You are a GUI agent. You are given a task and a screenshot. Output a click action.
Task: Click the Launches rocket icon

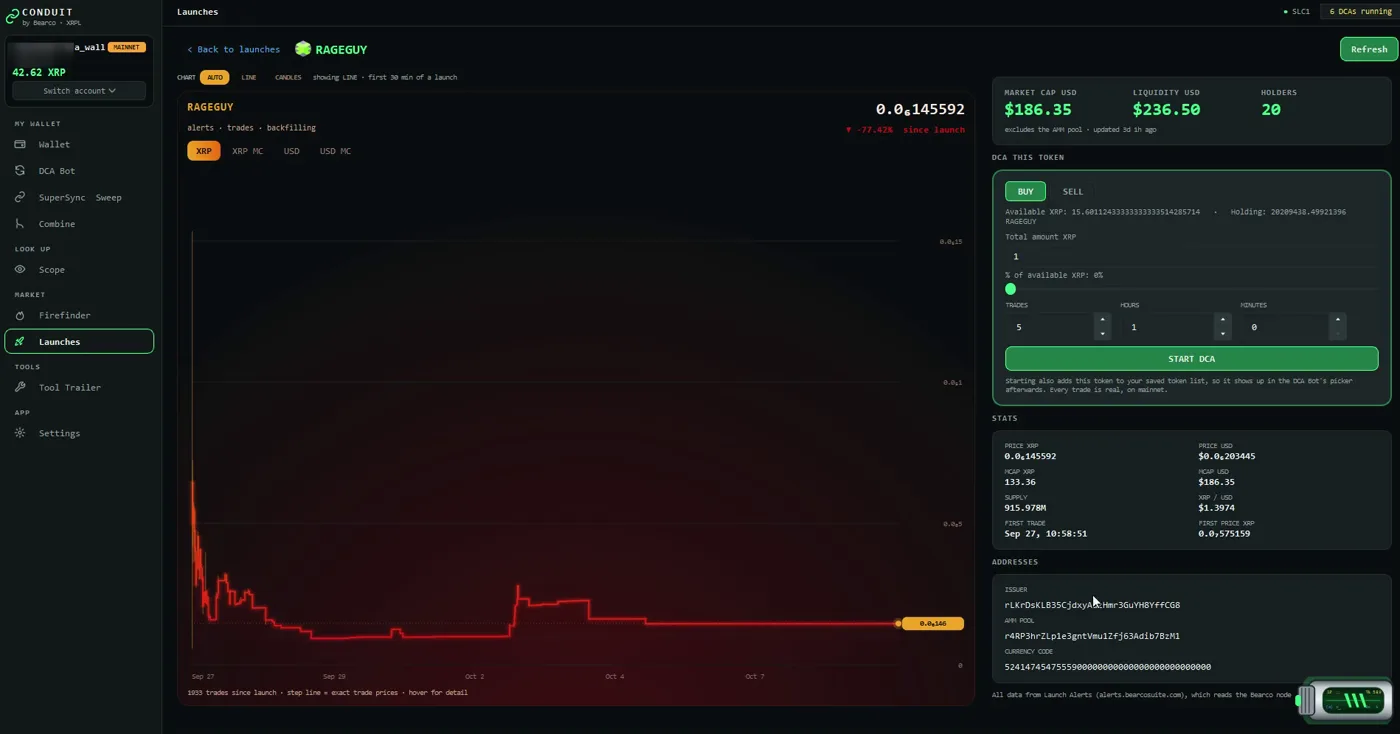pos(20,341)
